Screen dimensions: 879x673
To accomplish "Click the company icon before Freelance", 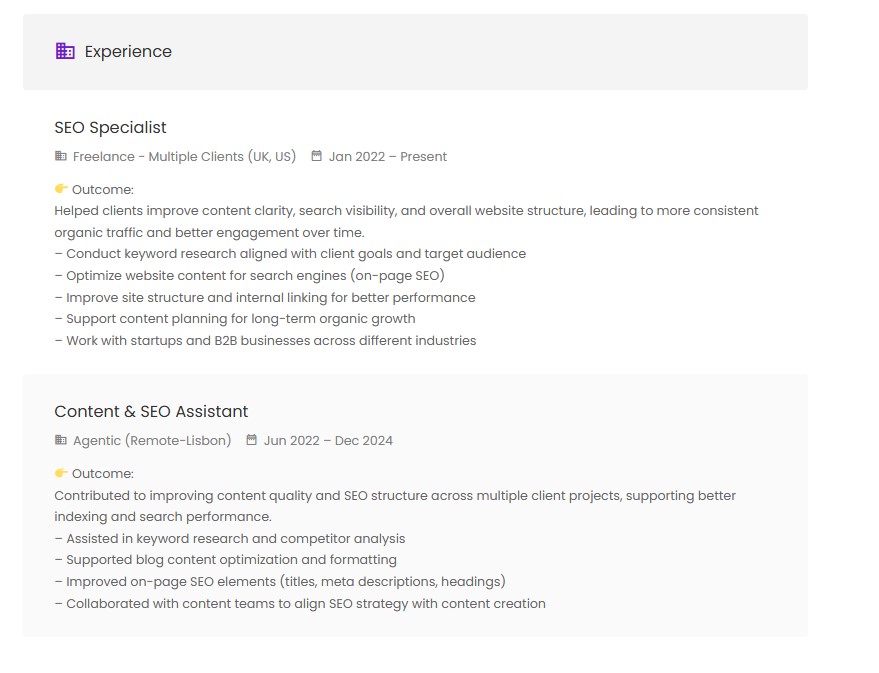I will pyautogui.click(x=61, y=156).
